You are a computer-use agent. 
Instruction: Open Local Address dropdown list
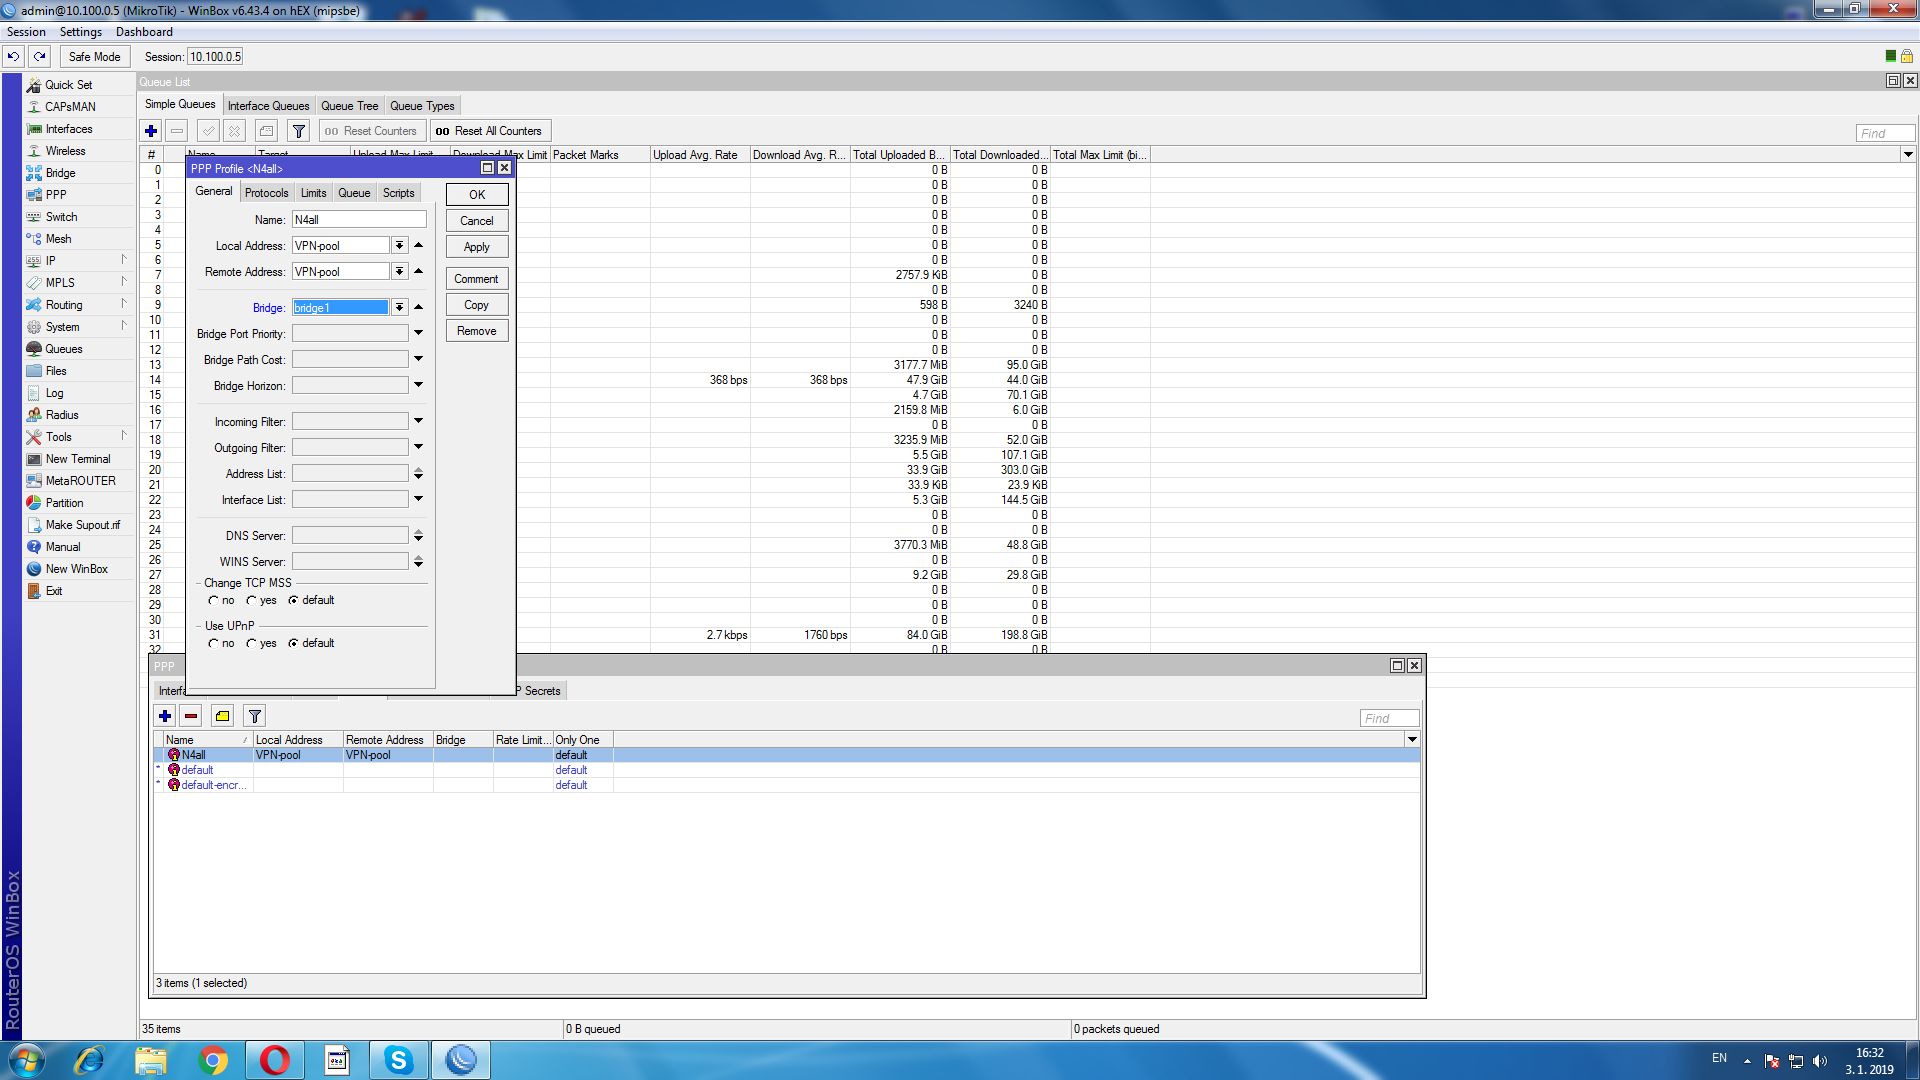[399, 246]
